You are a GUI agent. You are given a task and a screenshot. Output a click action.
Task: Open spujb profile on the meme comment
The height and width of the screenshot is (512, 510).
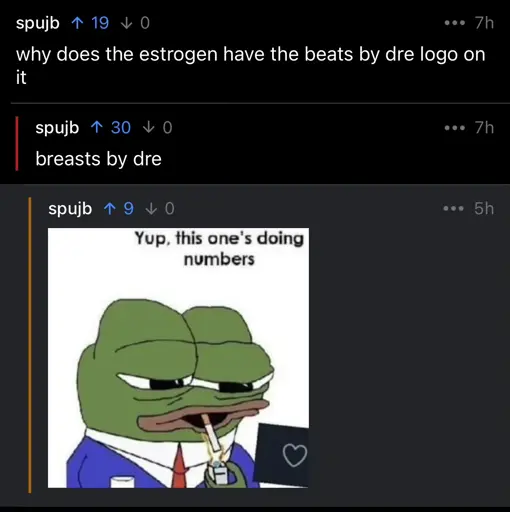[70, 209]
